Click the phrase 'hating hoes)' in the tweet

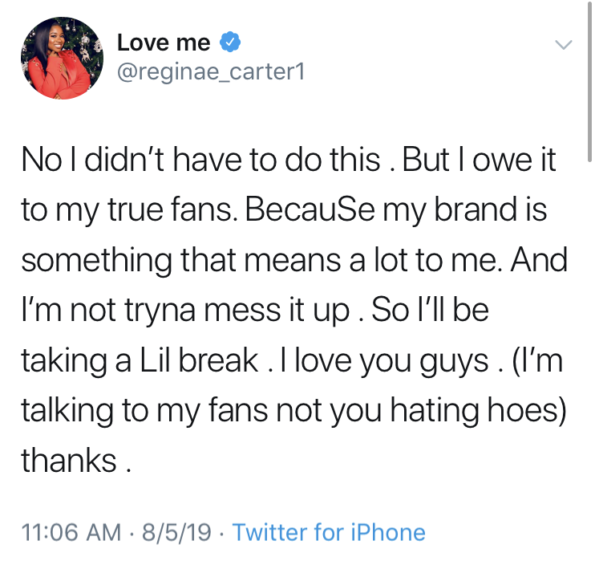pyautogui.click(x=478, y=410)
